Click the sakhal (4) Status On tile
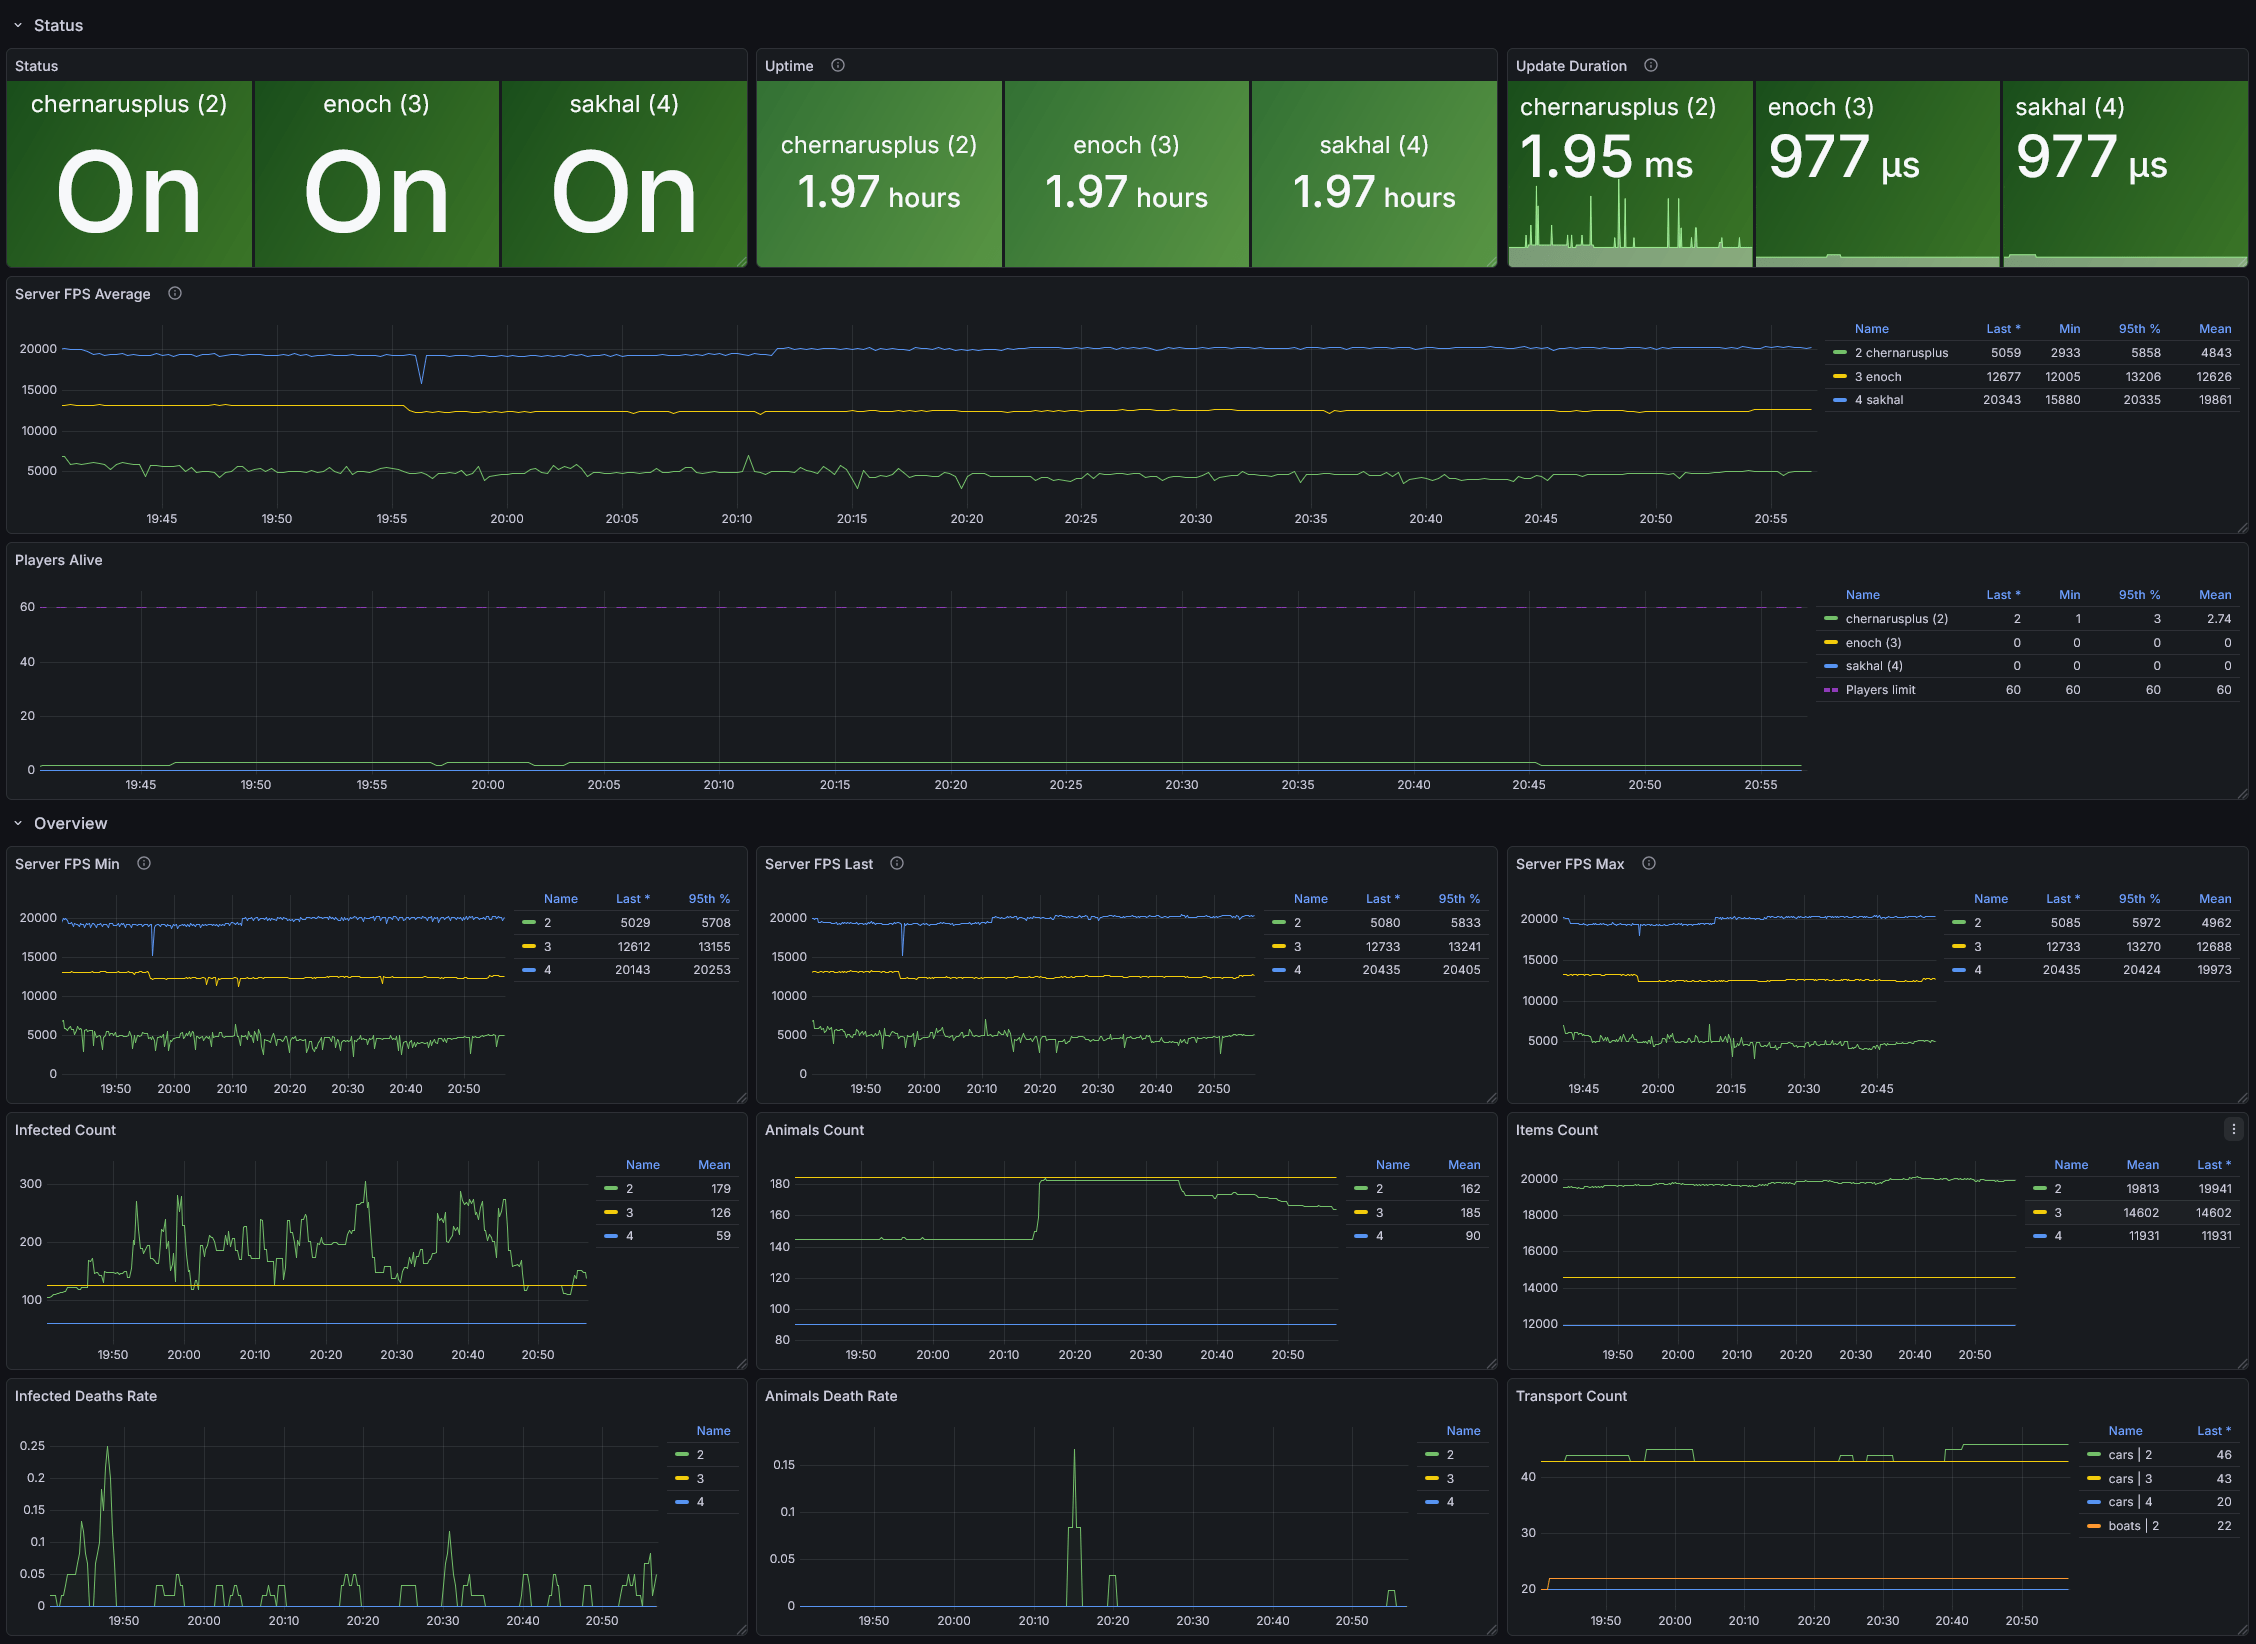This screenshot has height=1644, width=2256. pyautogui.click(x=623, y=175)
